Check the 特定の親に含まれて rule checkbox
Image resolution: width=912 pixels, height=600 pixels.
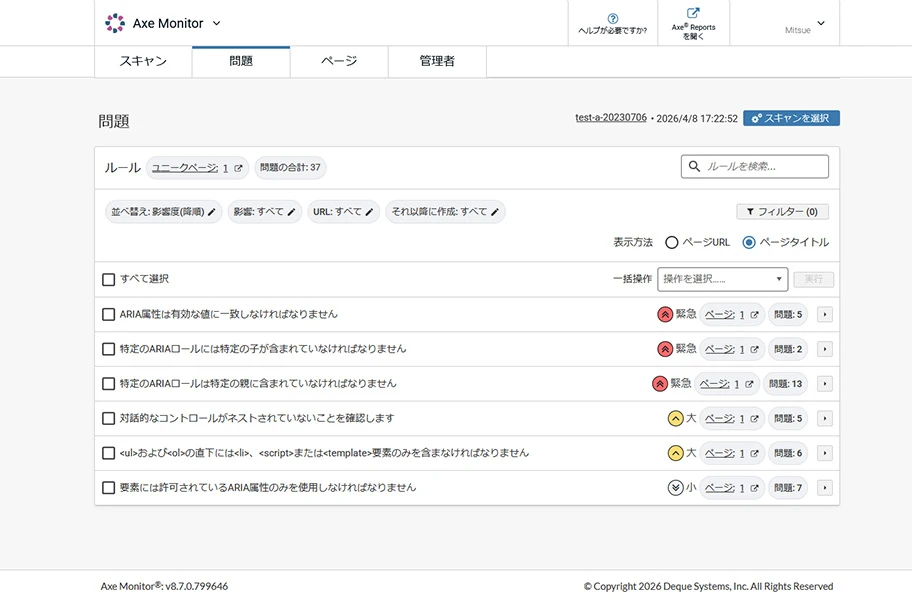(108, 384)
